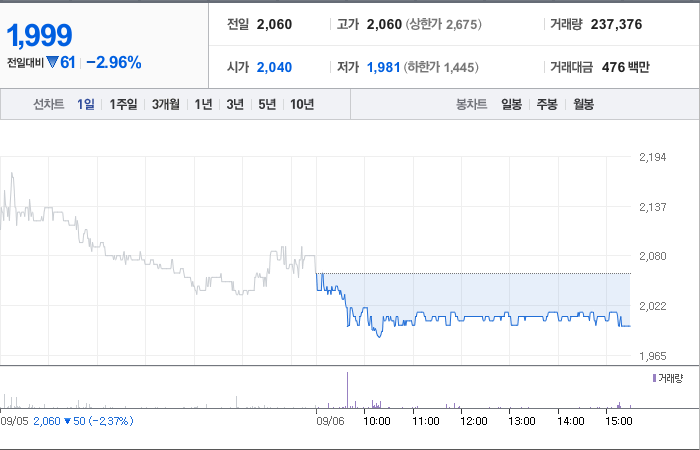Click the 13:00 time axis label
This screenshot has height=450, width=700.
[522, 421]
